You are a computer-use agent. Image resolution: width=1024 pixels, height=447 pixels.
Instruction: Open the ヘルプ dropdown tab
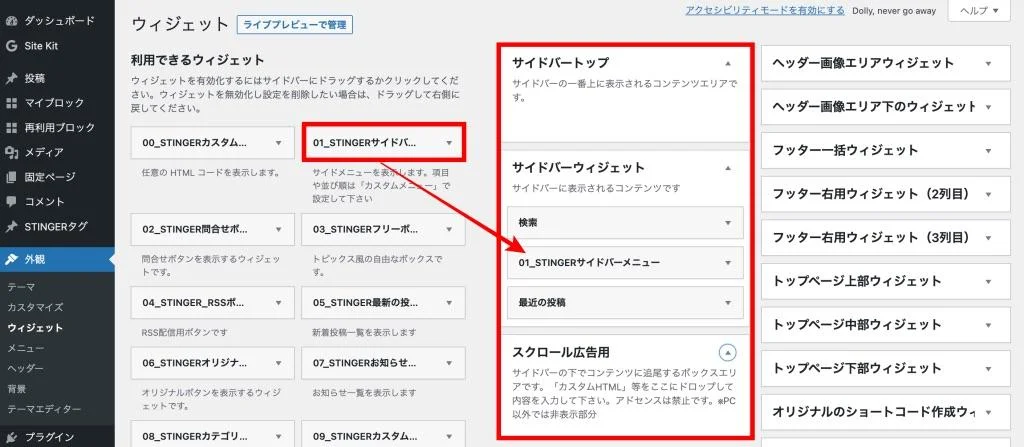tap(979, 10)
